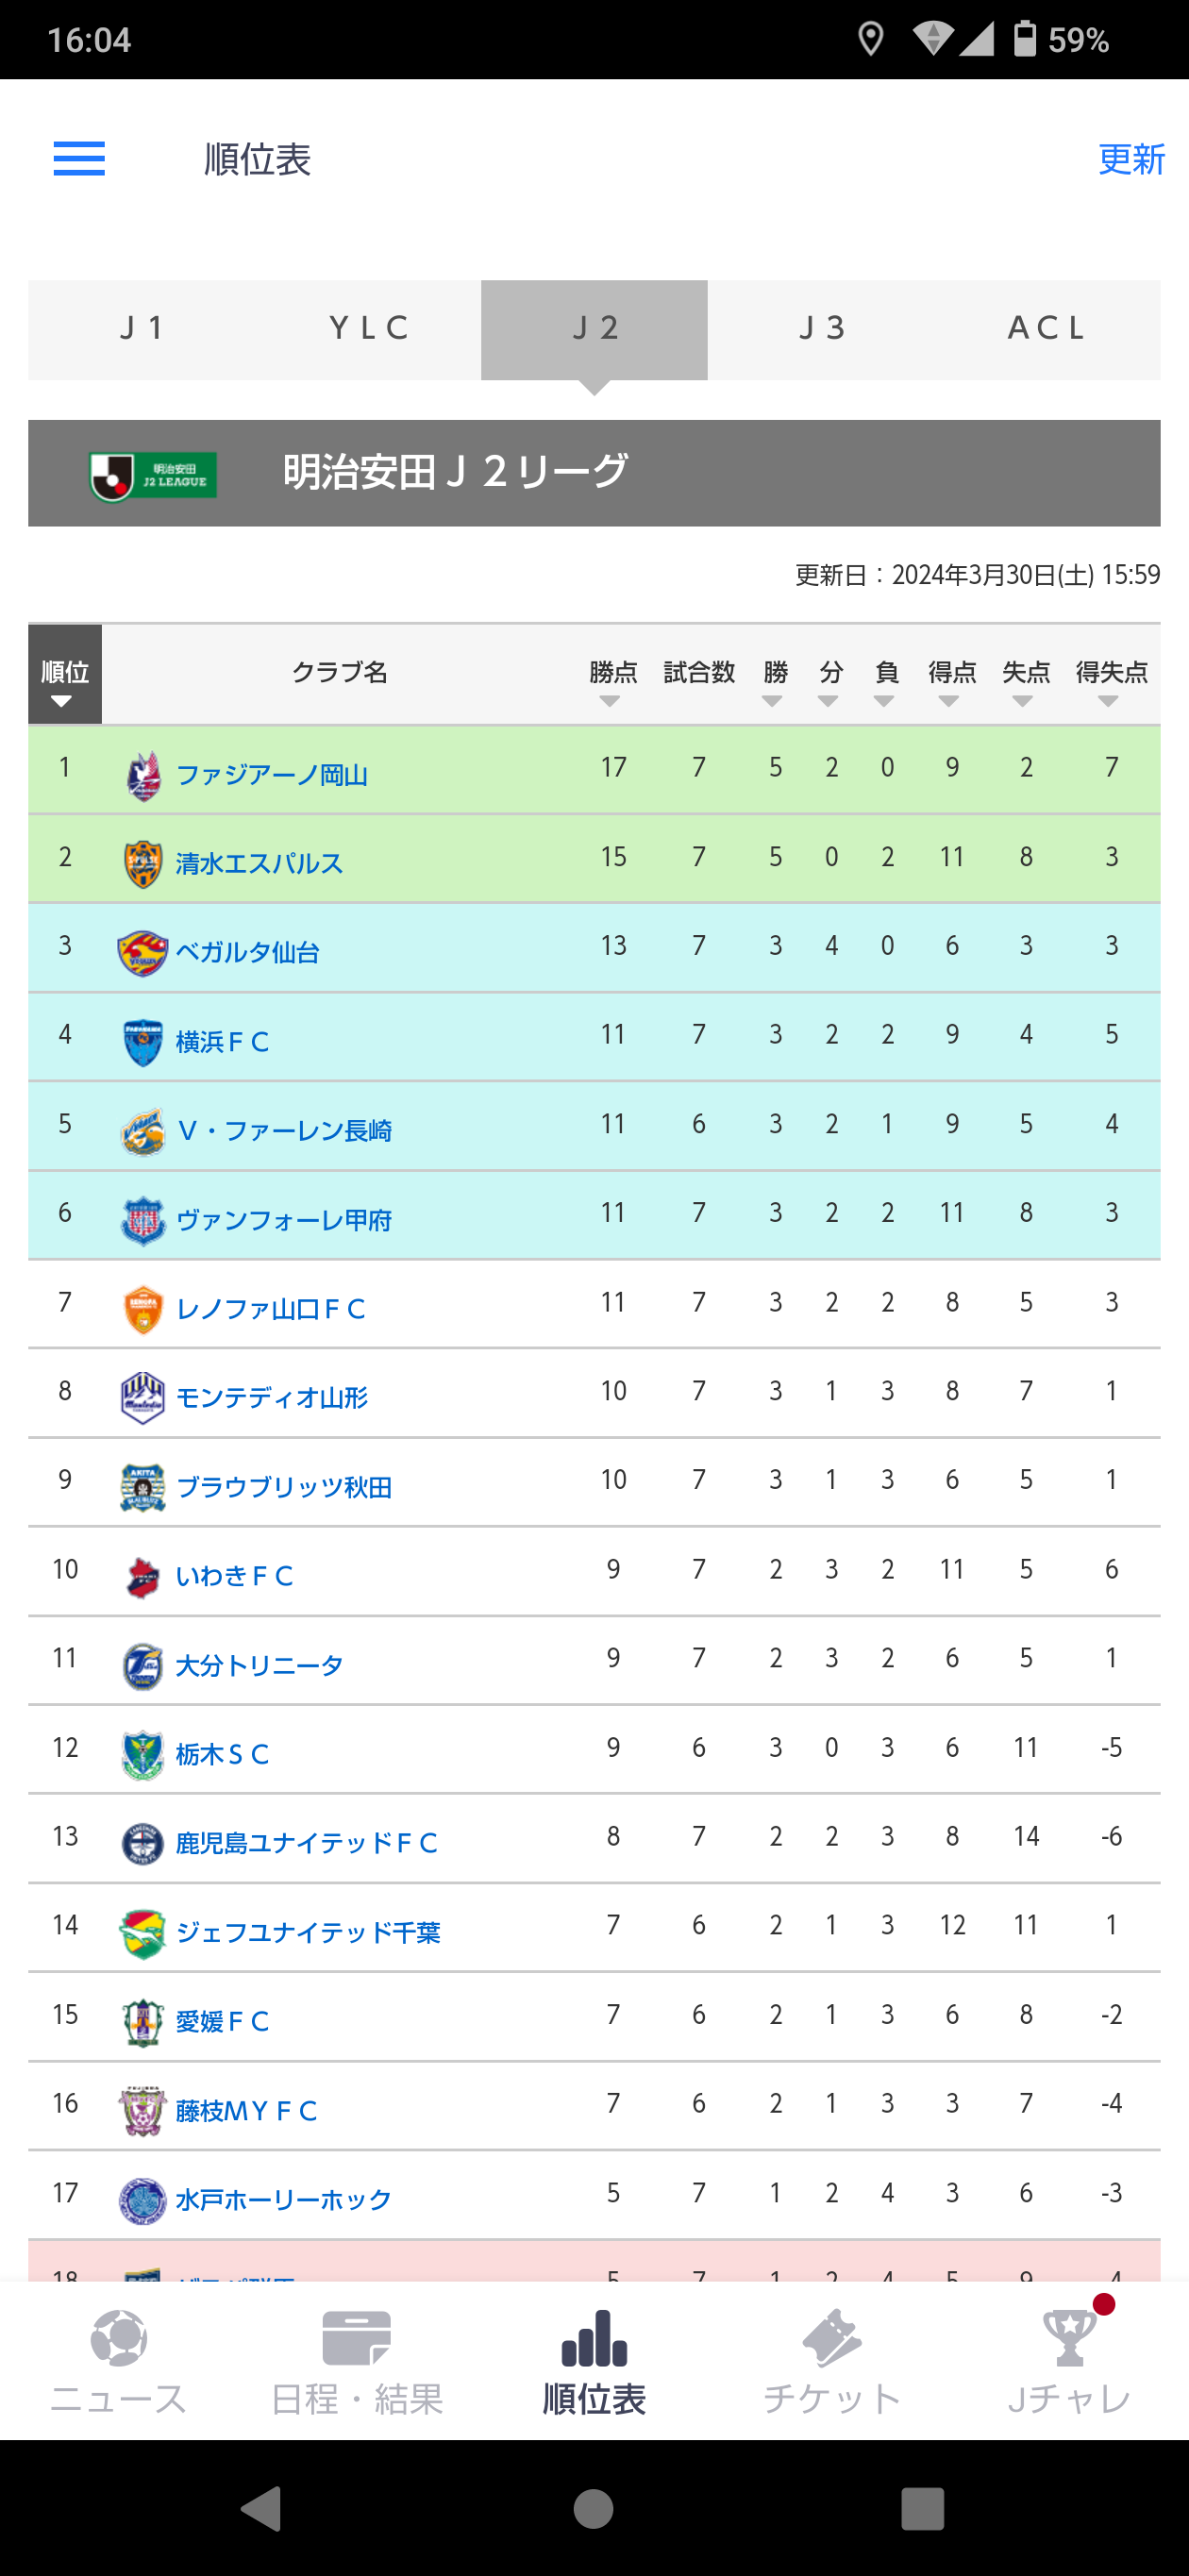Tap the 更新 refresh button

pos(1131,159)
